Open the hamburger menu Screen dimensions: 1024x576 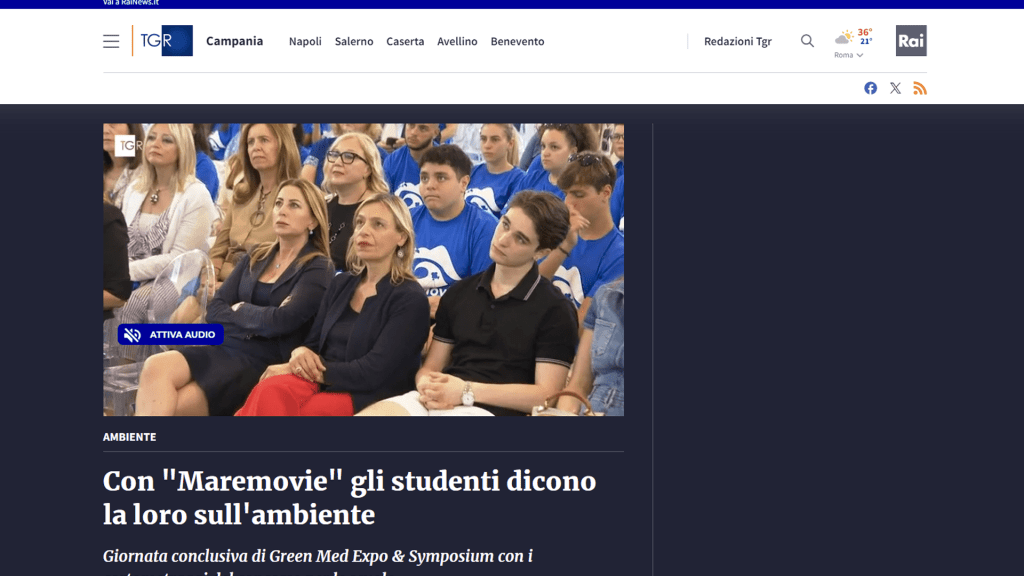click(x=111, y=41)
